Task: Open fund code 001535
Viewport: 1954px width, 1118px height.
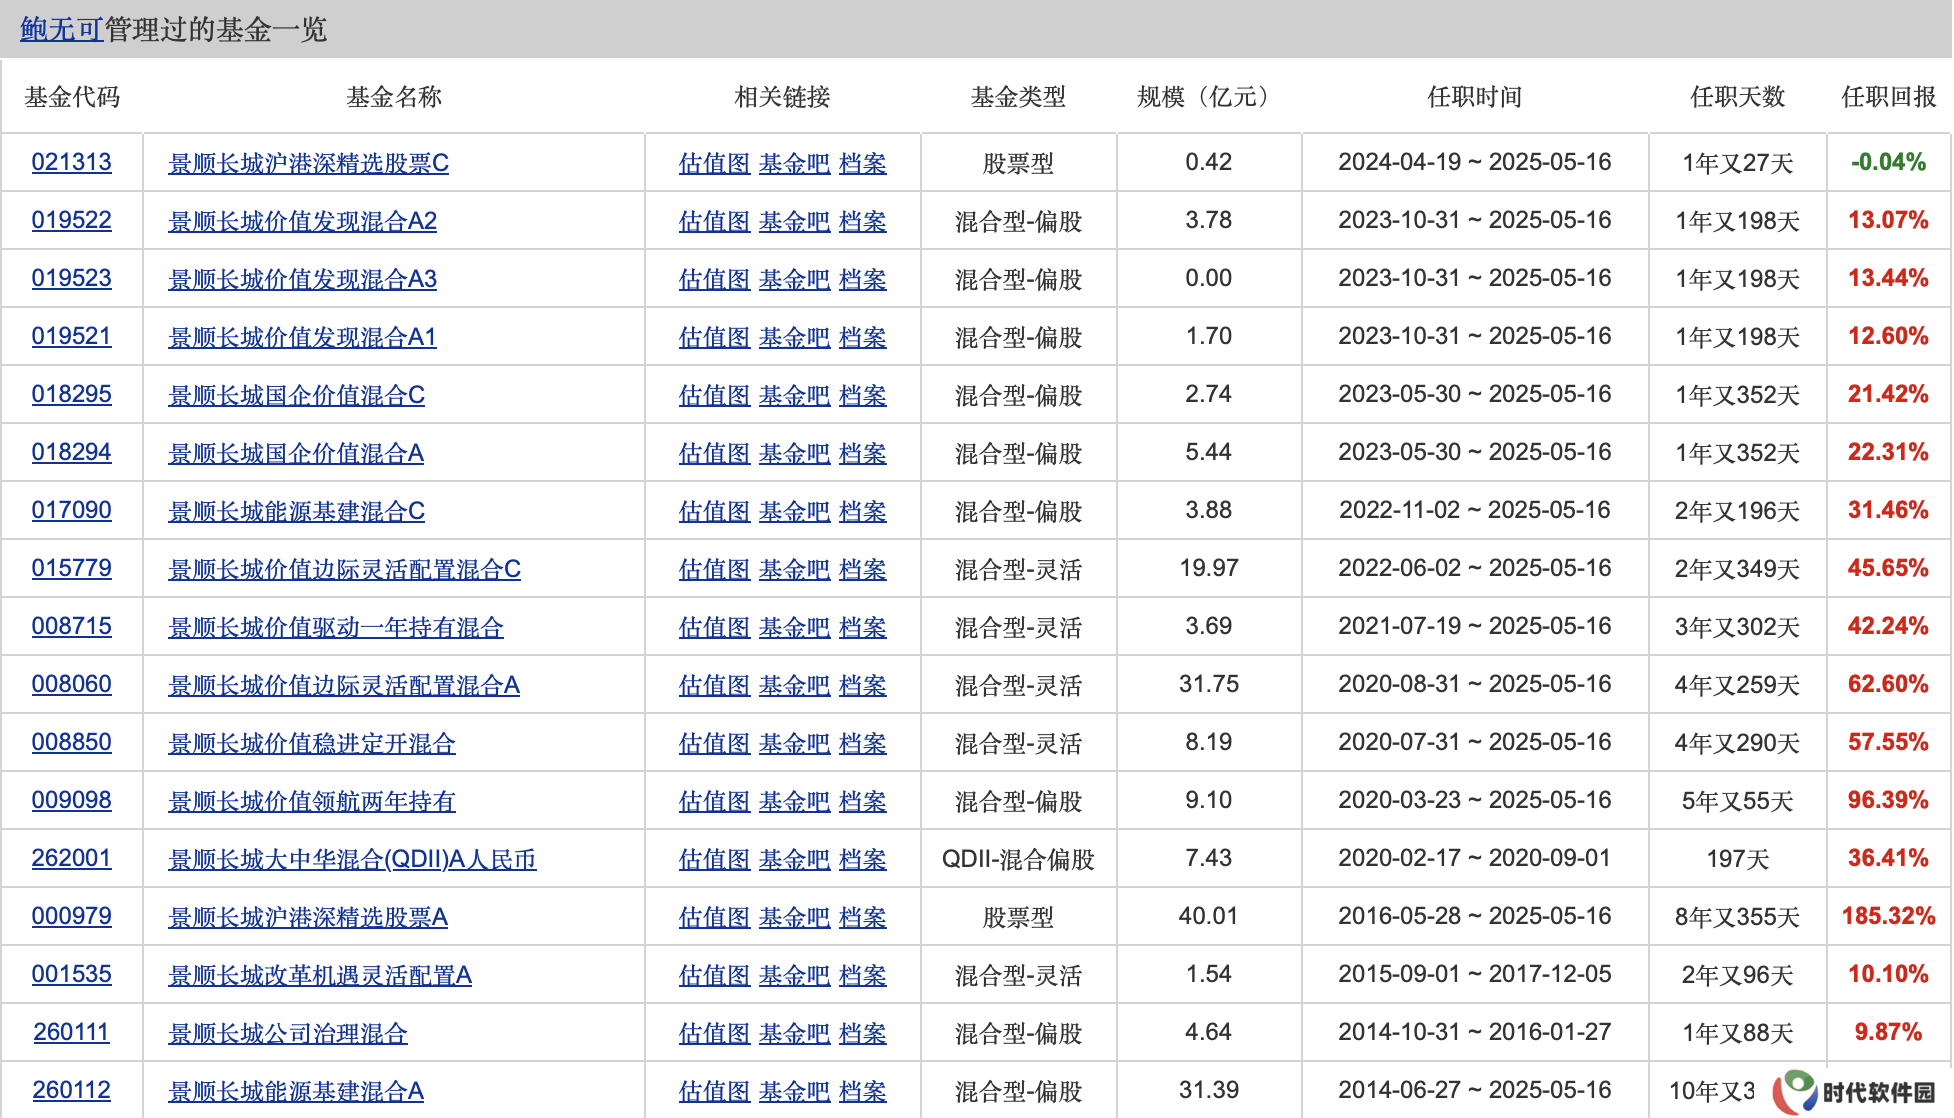Action: pyautogui.click(x=72, y=974)
